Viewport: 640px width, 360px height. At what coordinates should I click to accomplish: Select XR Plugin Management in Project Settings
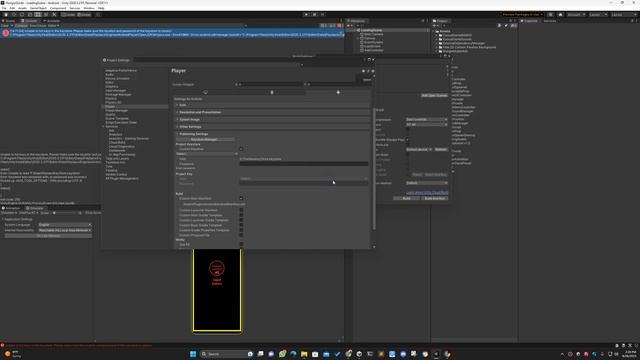[122, 178]
